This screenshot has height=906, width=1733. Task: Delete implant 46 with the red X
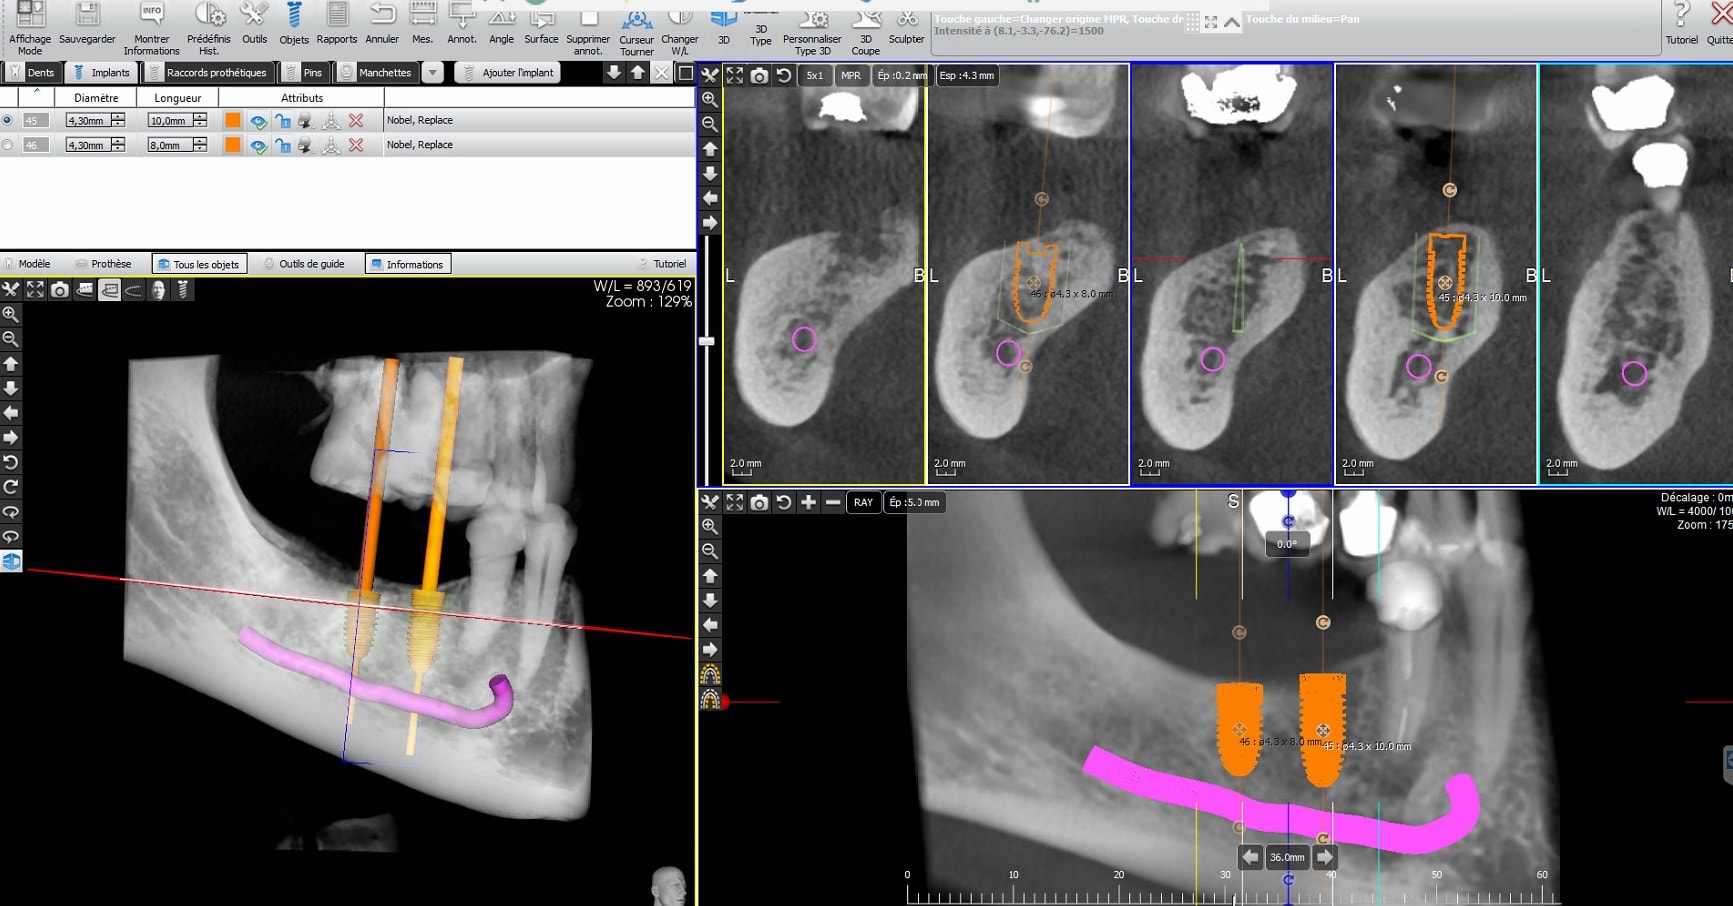click(356, 145)
